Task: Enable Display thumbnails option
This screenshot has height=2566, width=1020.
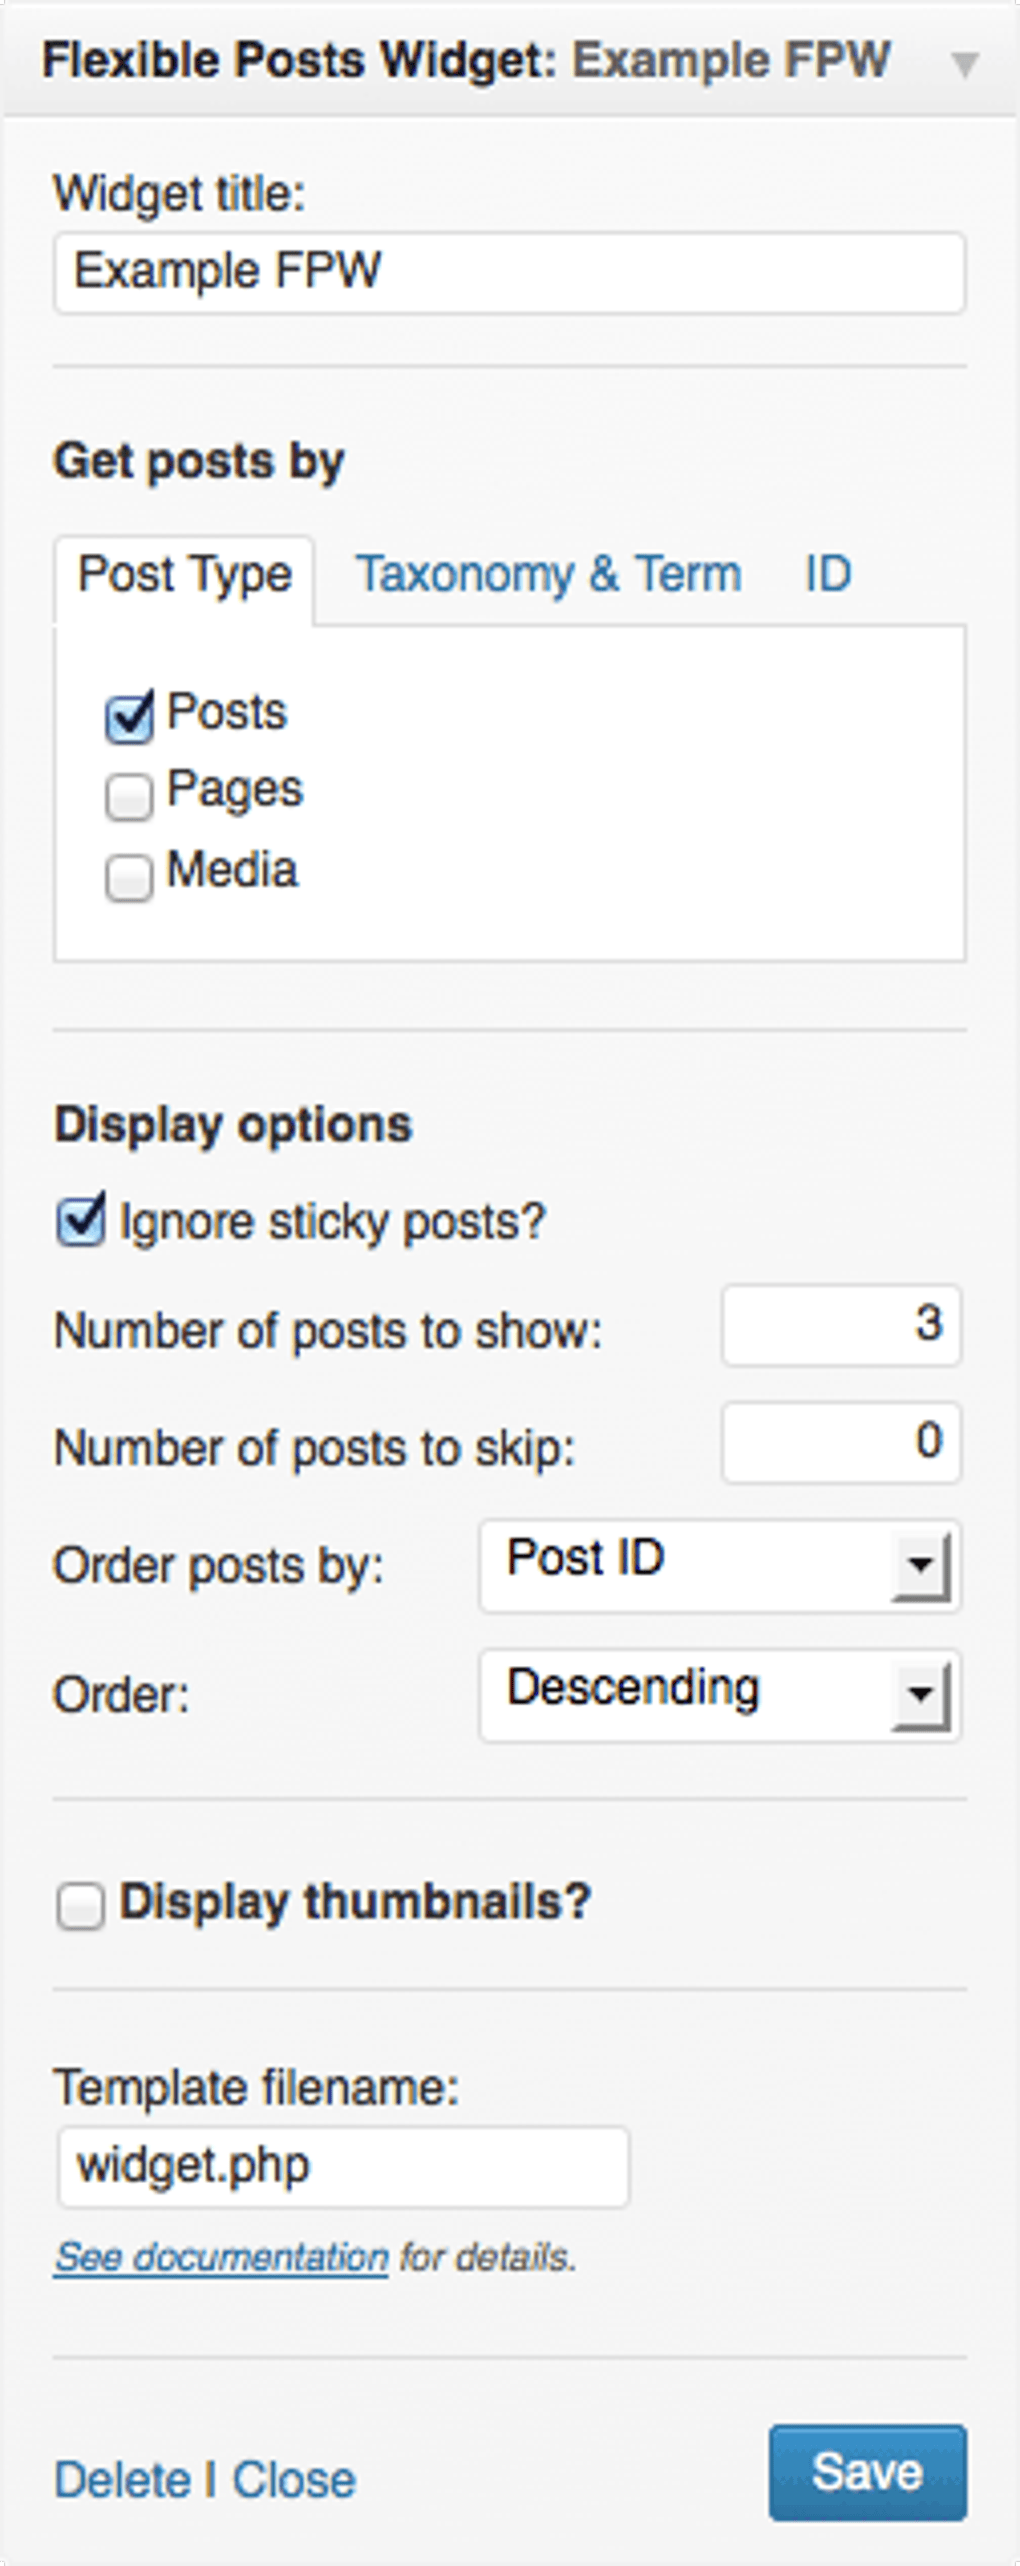Action: coord(81,1903)
